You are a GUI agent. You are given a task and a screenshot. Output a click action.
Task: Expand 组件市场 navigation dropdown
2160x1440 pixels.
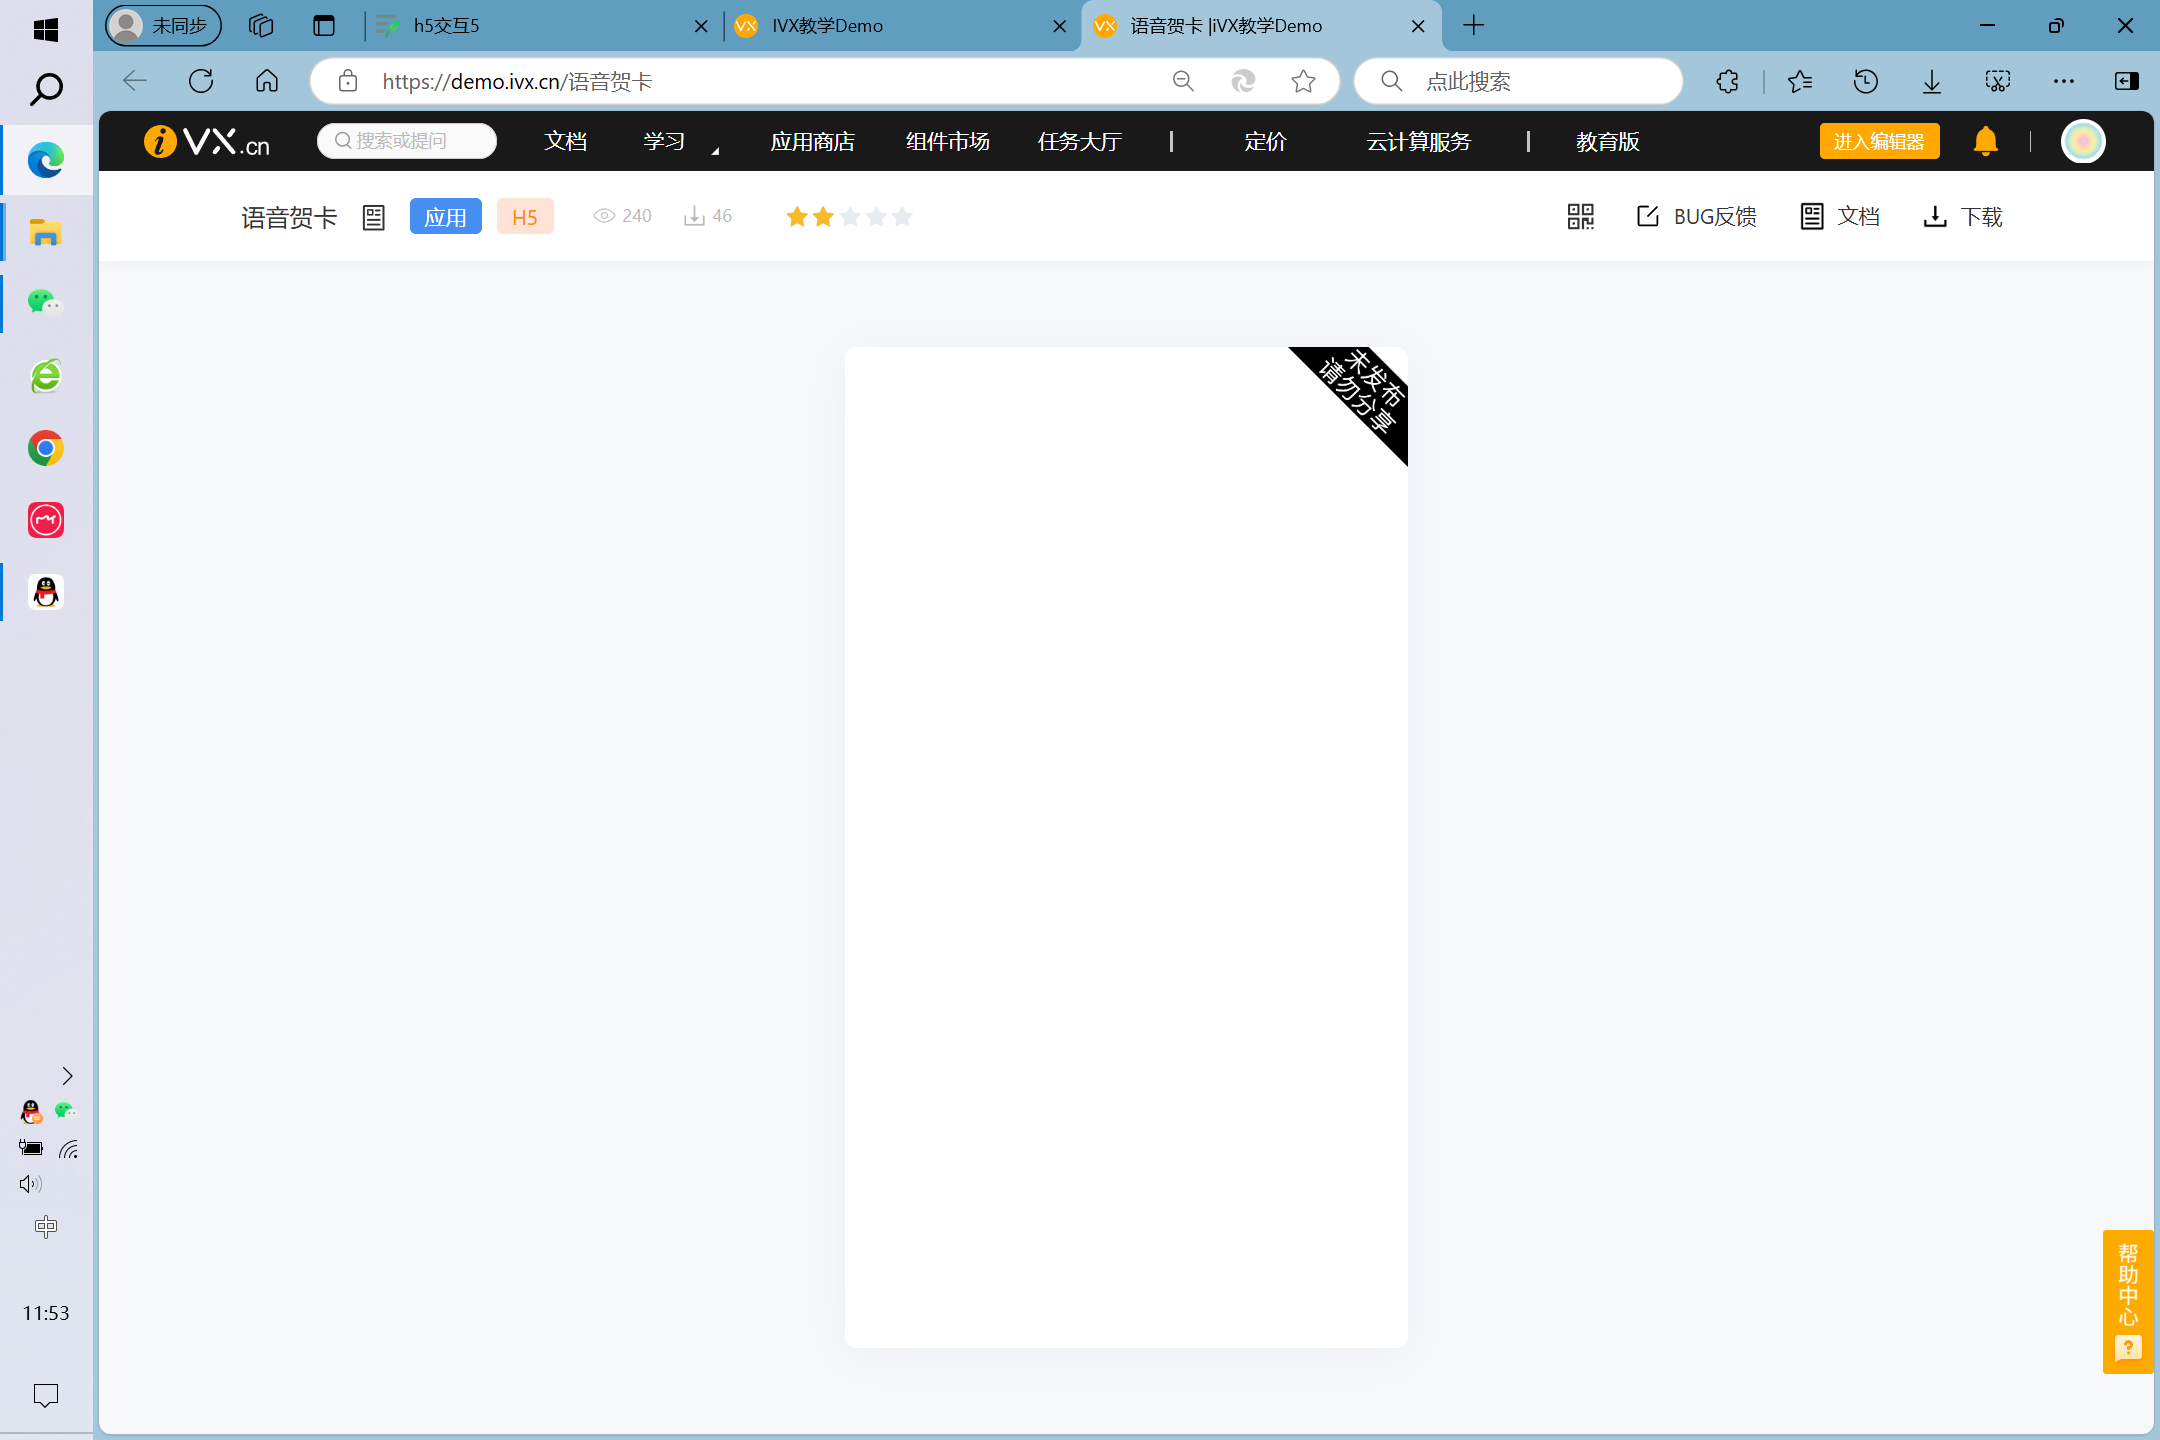click(945, 140)
